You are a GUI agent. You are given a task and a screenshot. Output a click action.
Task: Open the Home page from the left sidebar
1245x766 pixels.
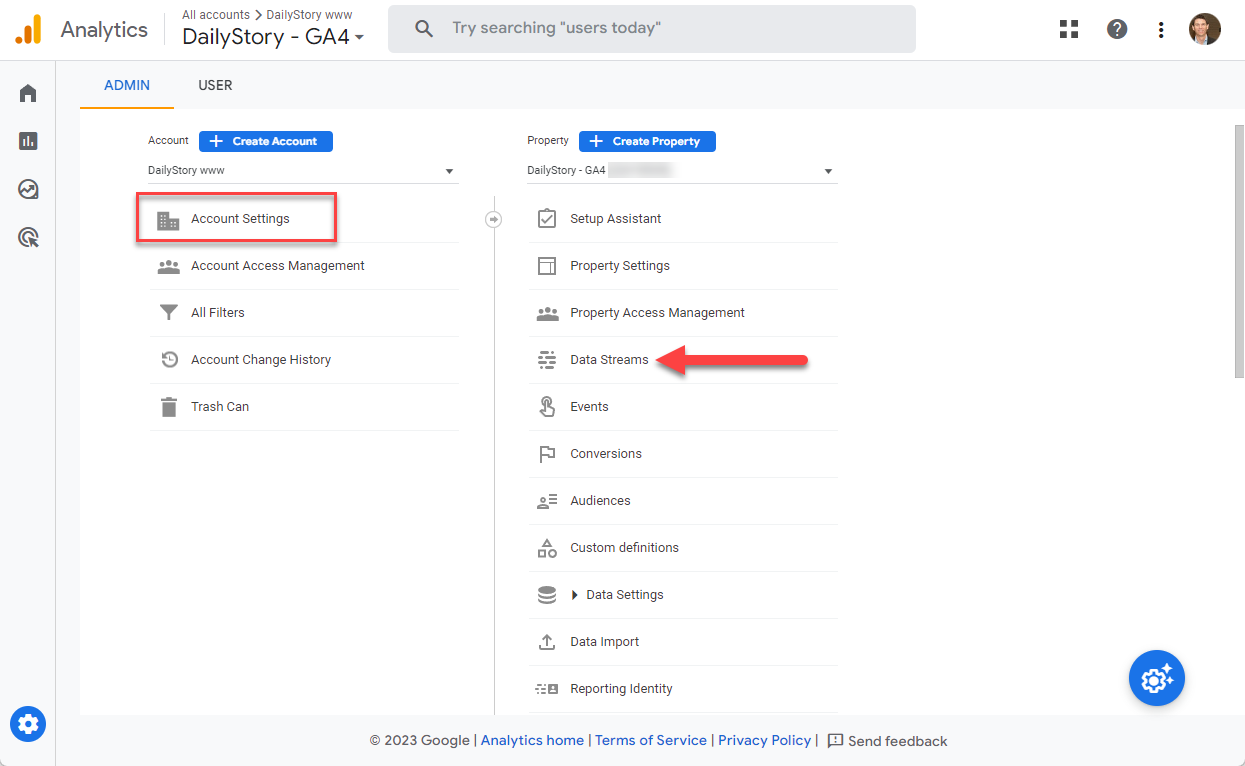(27, 92)
